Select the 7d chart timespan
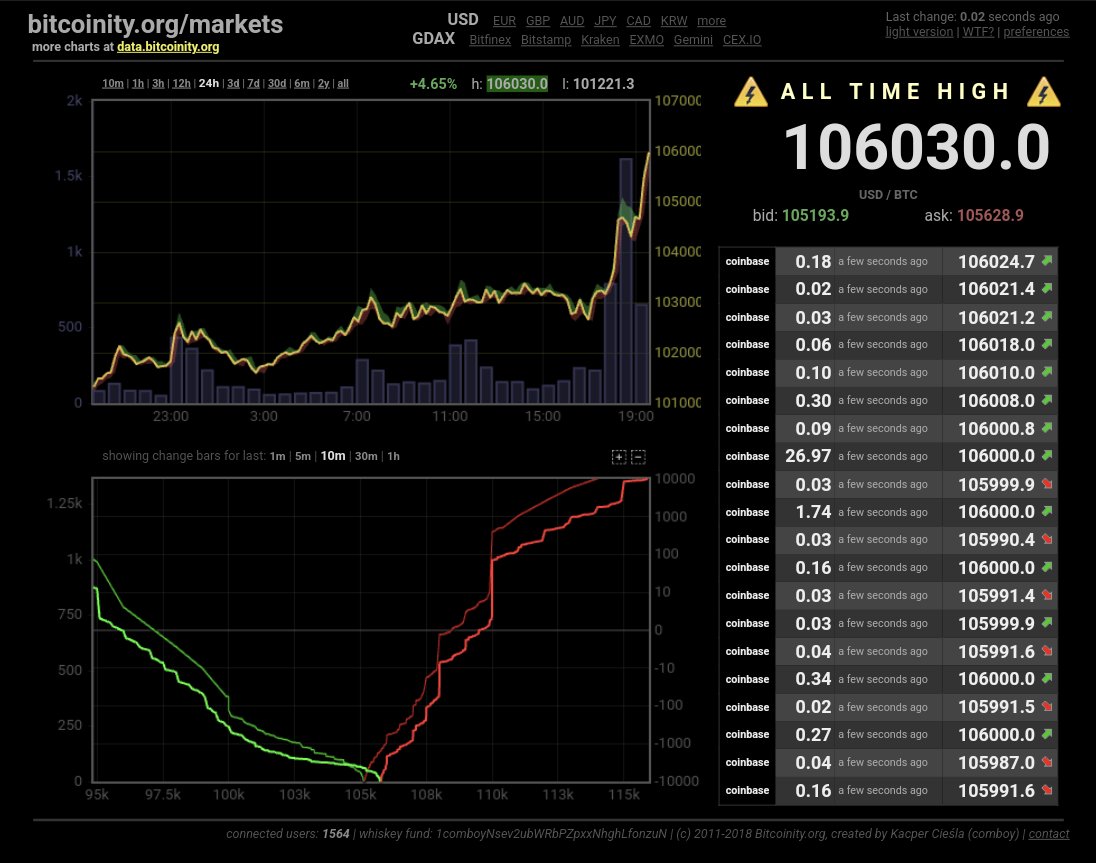The image size is (1096, 863). pos(253,83)
